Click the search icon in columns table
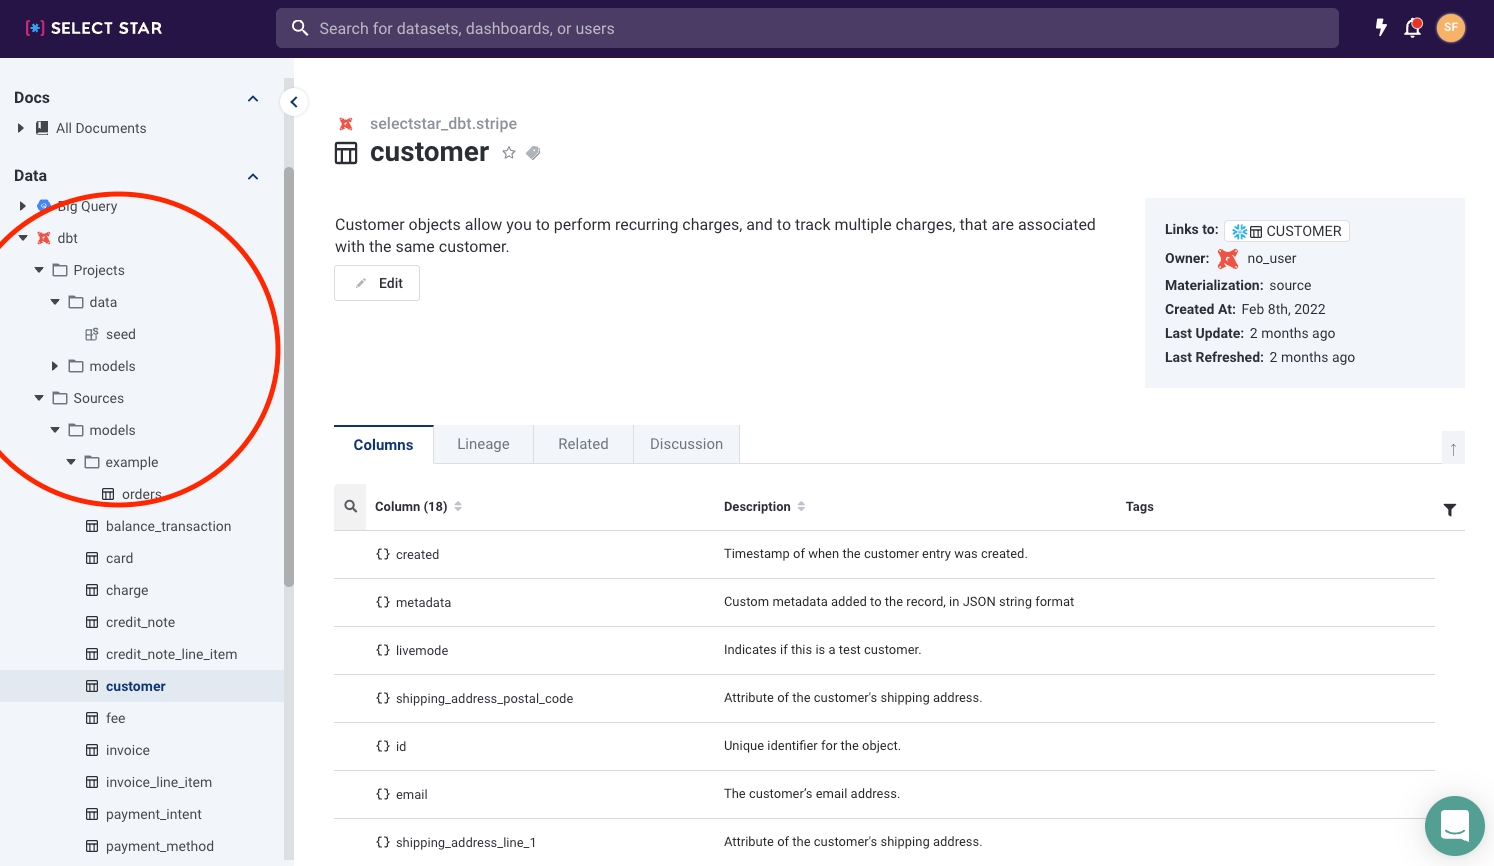This screenshot has height=866, width=1494. tap(351, 507)
